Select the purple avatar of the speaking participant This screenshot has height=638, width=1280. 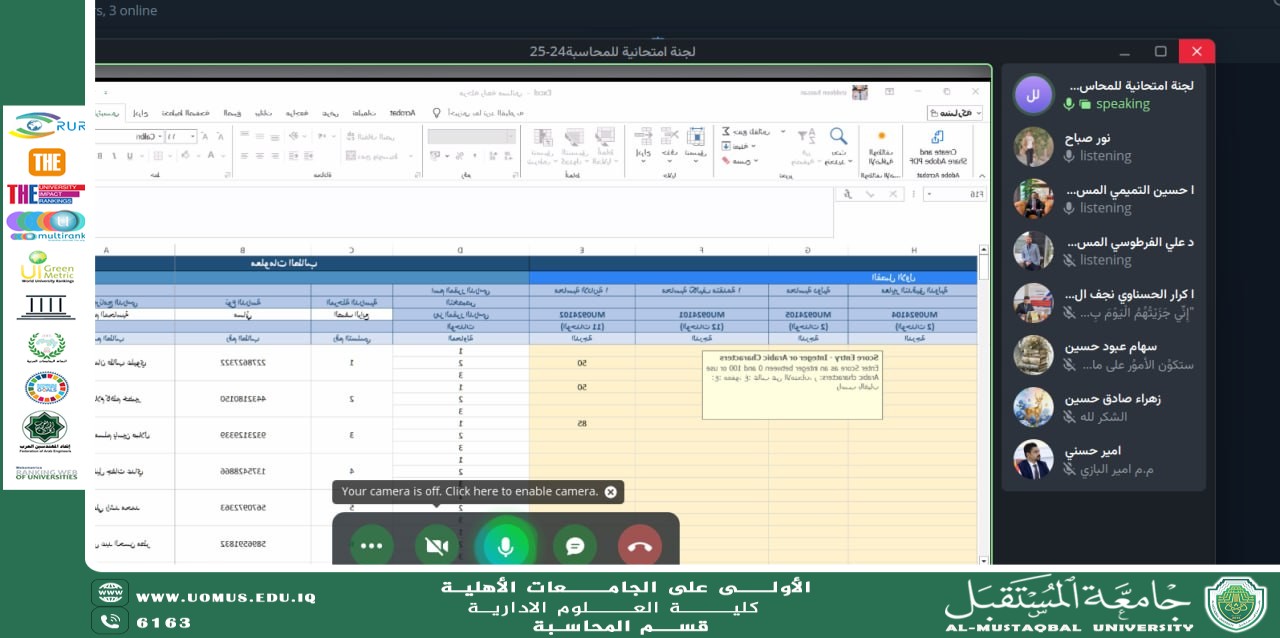(1034, 95)
